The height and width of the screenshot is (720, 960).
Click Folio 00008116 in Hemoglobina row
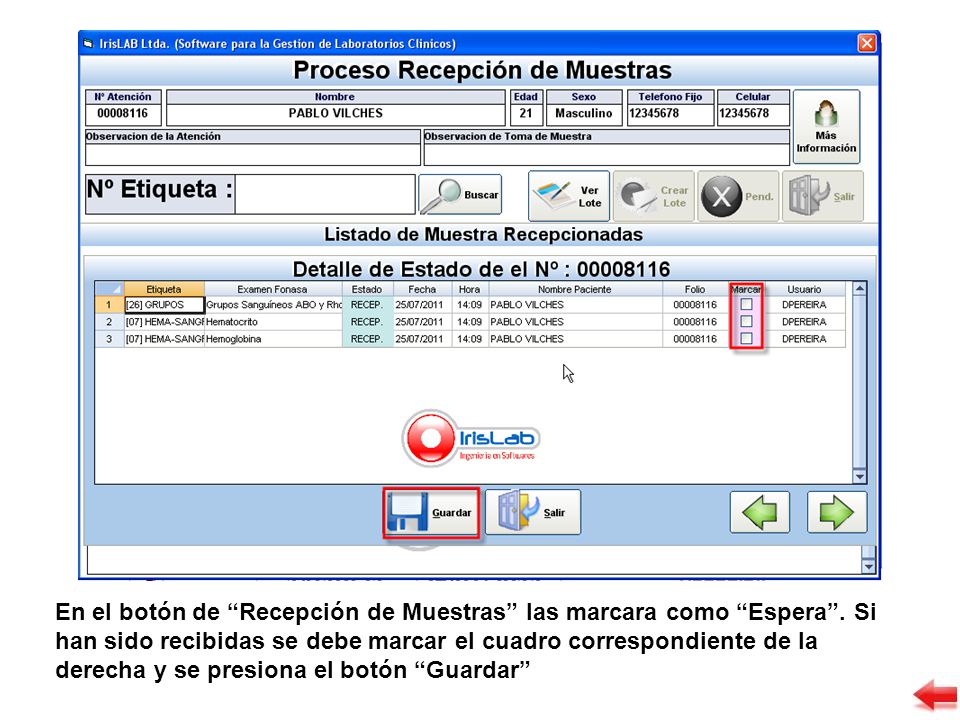click(x=695, y=339)
